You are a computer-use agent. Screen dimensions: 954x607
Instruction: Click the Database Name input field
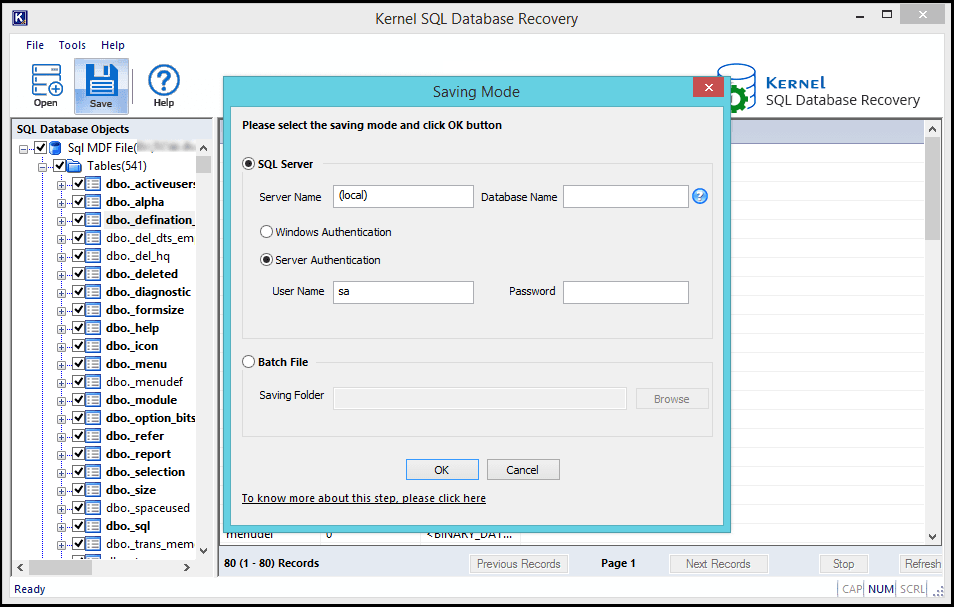(625, 196)
